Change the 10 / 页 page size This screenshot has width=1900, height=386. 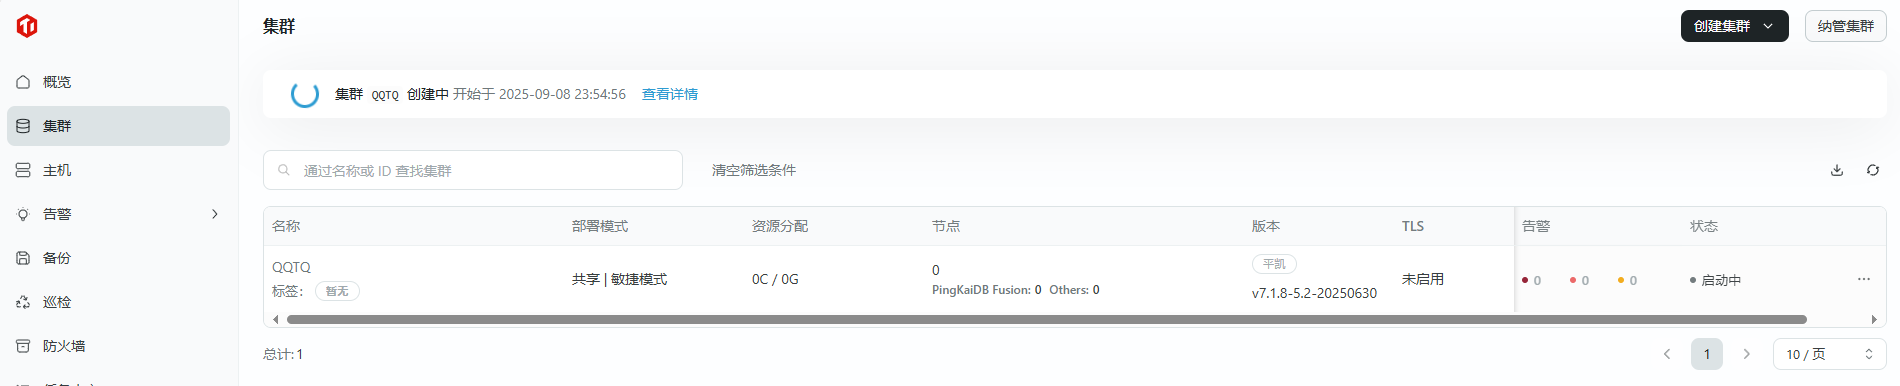tap(1829, 354)
